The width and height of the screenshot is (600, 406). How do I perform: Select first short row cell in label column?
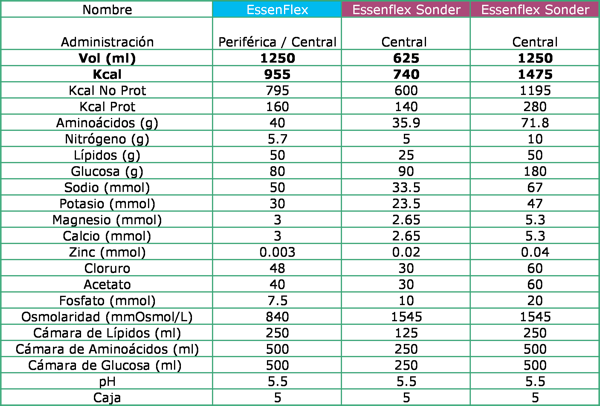coord(106,57)
